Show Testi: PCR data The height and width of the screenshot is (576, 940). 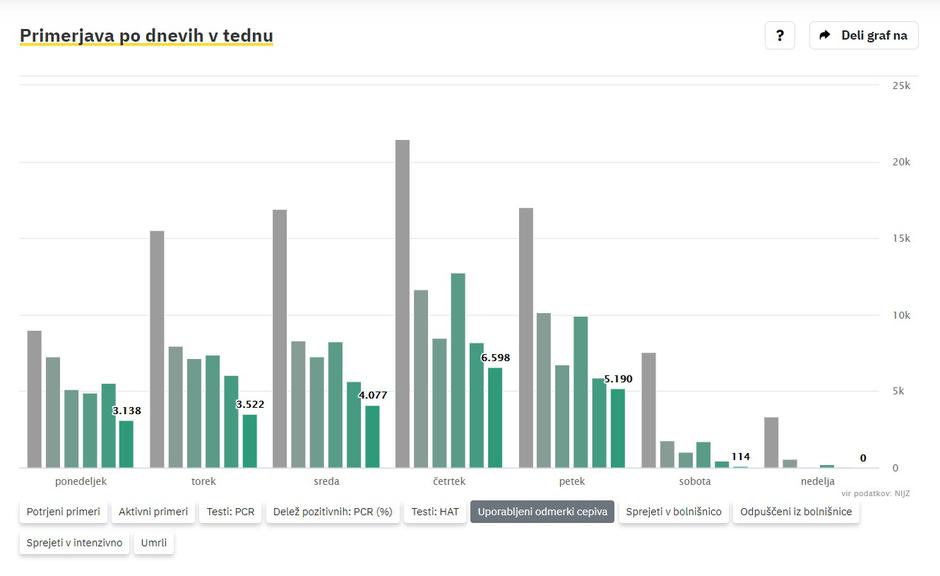[230, 512]
